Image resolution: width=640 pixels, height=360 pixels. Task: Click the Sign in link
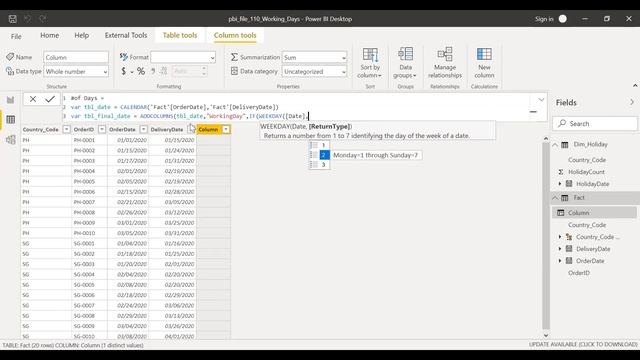click(544, 19)
